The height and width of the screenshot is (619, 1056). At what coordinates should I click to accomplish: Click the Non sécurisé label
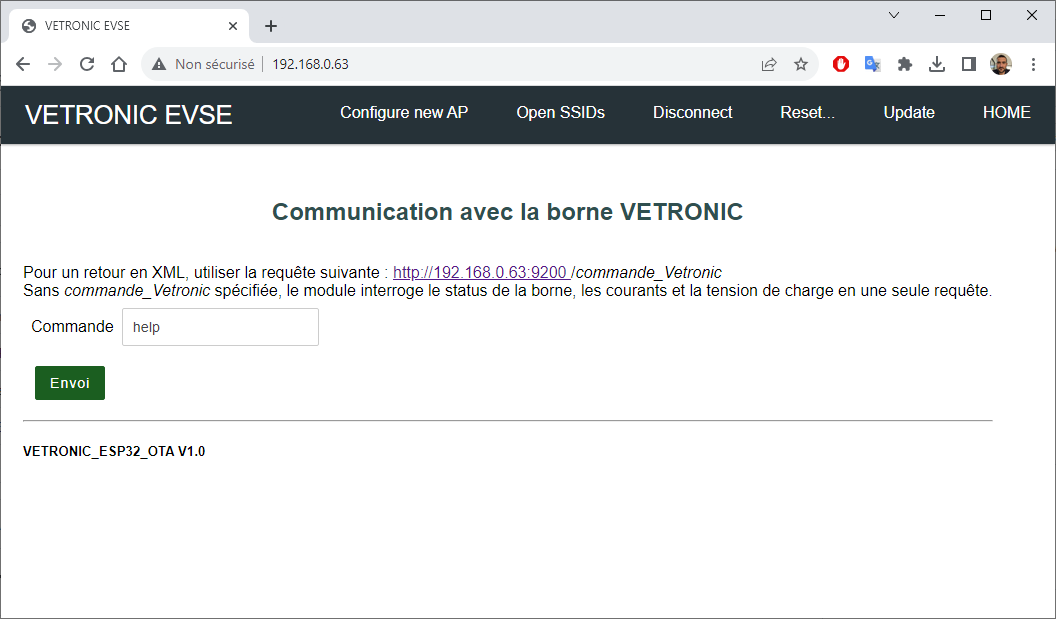coord(215,64)
